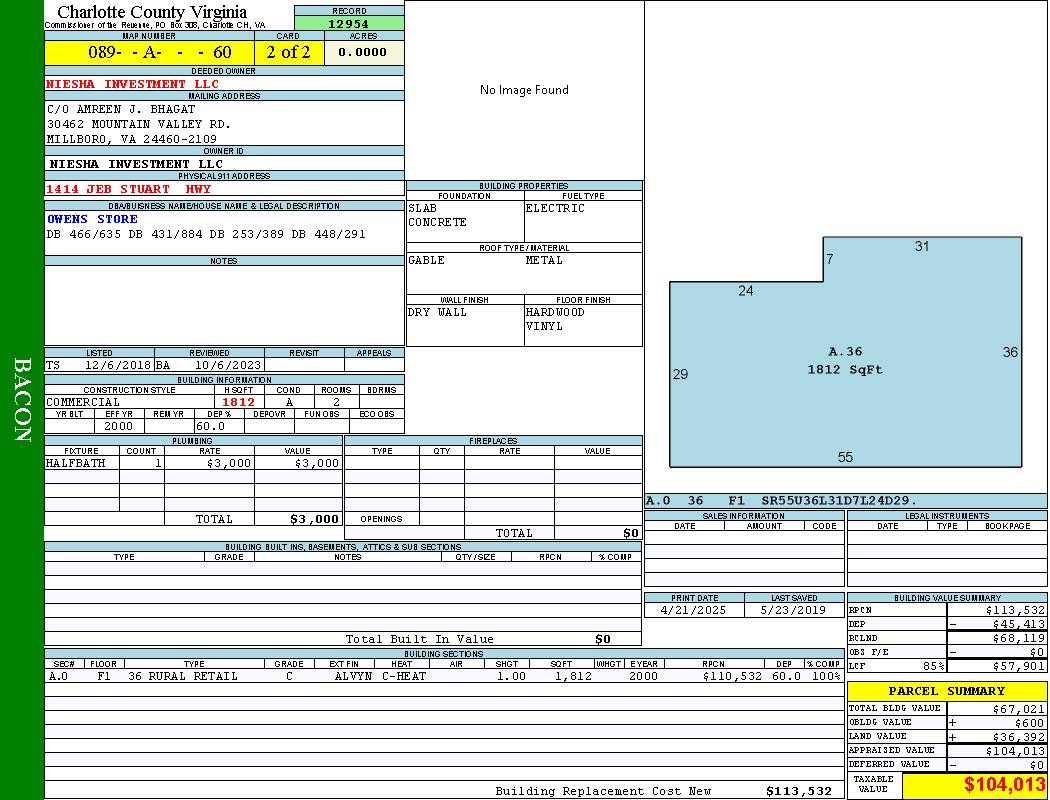Click the OWENS STORE business name
This screenshot has width=1050, height=800.
pyautogui.click(x=92, y=219)
